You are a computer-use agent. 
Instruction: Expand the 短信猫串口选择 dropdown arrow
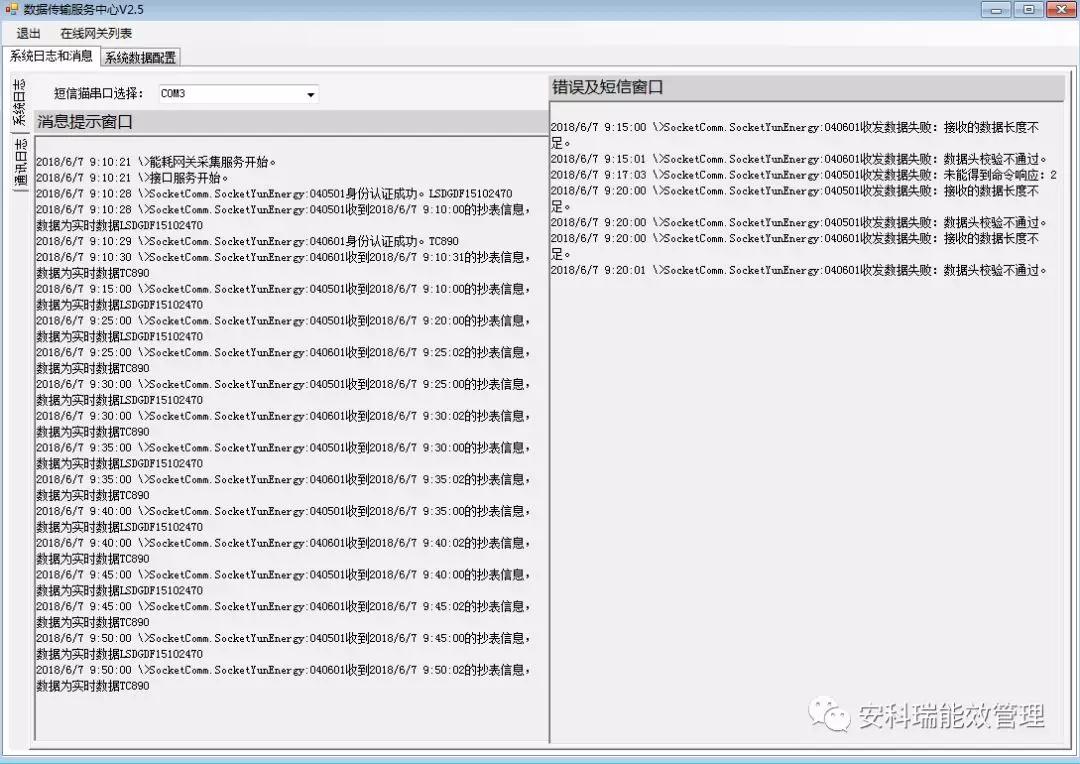(x=310, y=94)
